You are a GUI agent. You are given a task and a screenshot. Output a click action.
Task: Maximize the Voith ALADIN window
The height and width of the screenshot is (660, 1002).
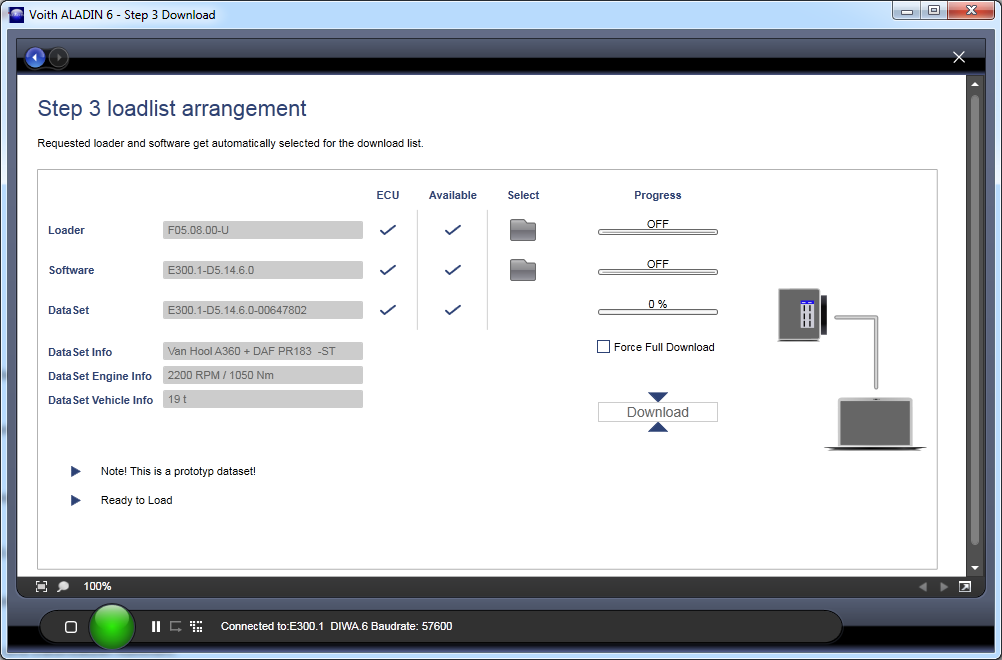click(x=934, y=11)
